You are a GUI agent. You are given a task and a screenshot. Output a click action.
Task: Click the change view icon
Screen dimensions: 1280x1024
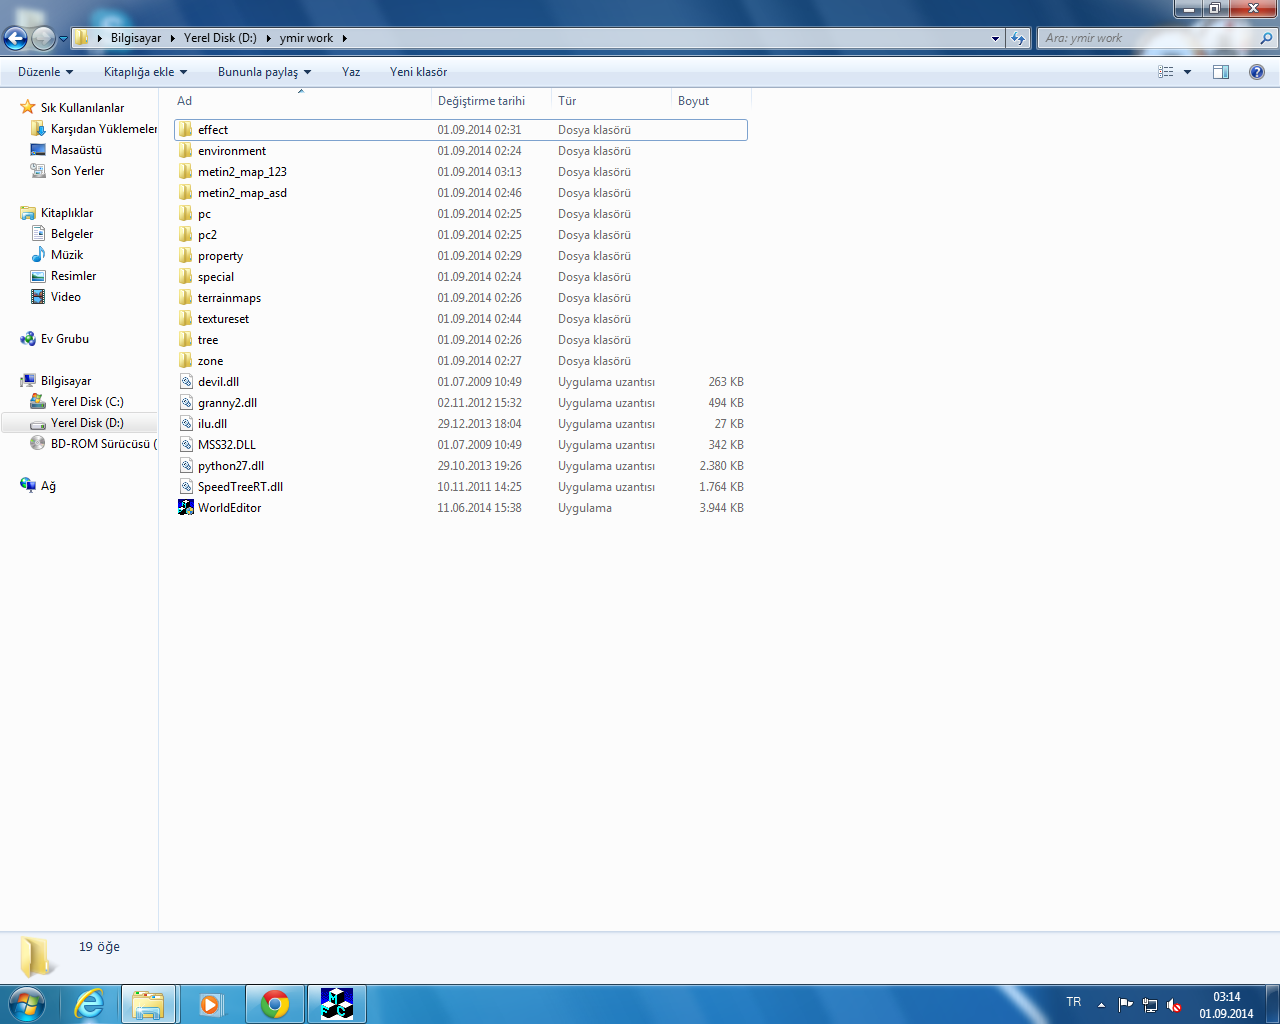tap(1166, 72)
